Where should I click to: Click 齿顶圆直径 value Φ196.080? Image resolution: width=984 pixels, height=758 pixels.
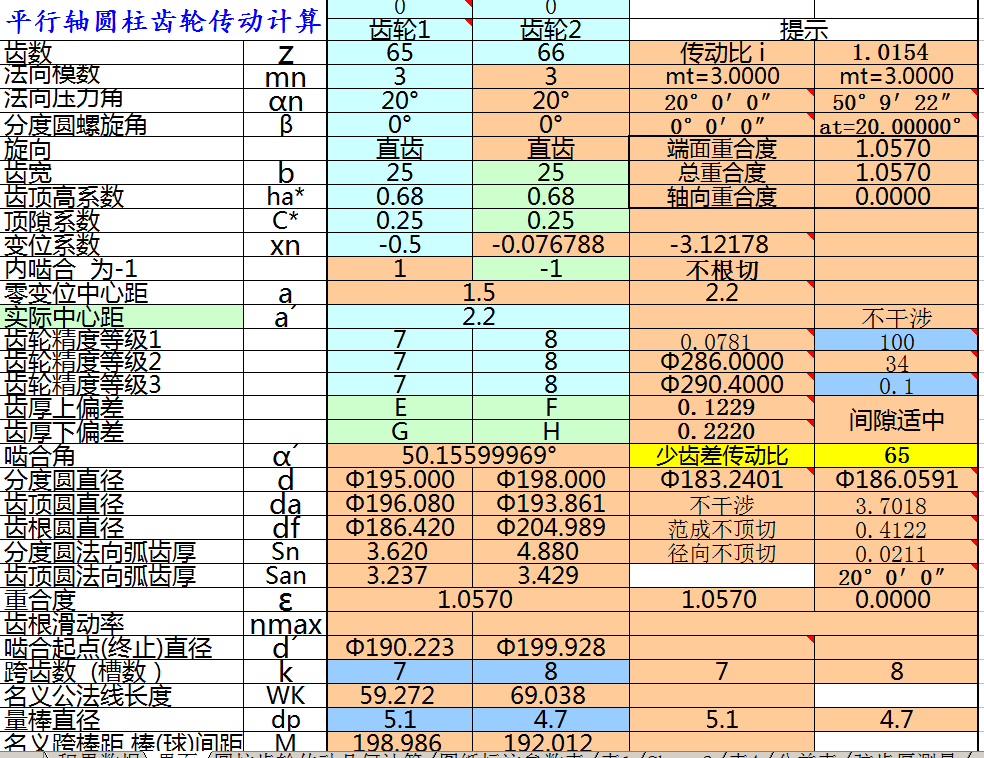400,503
